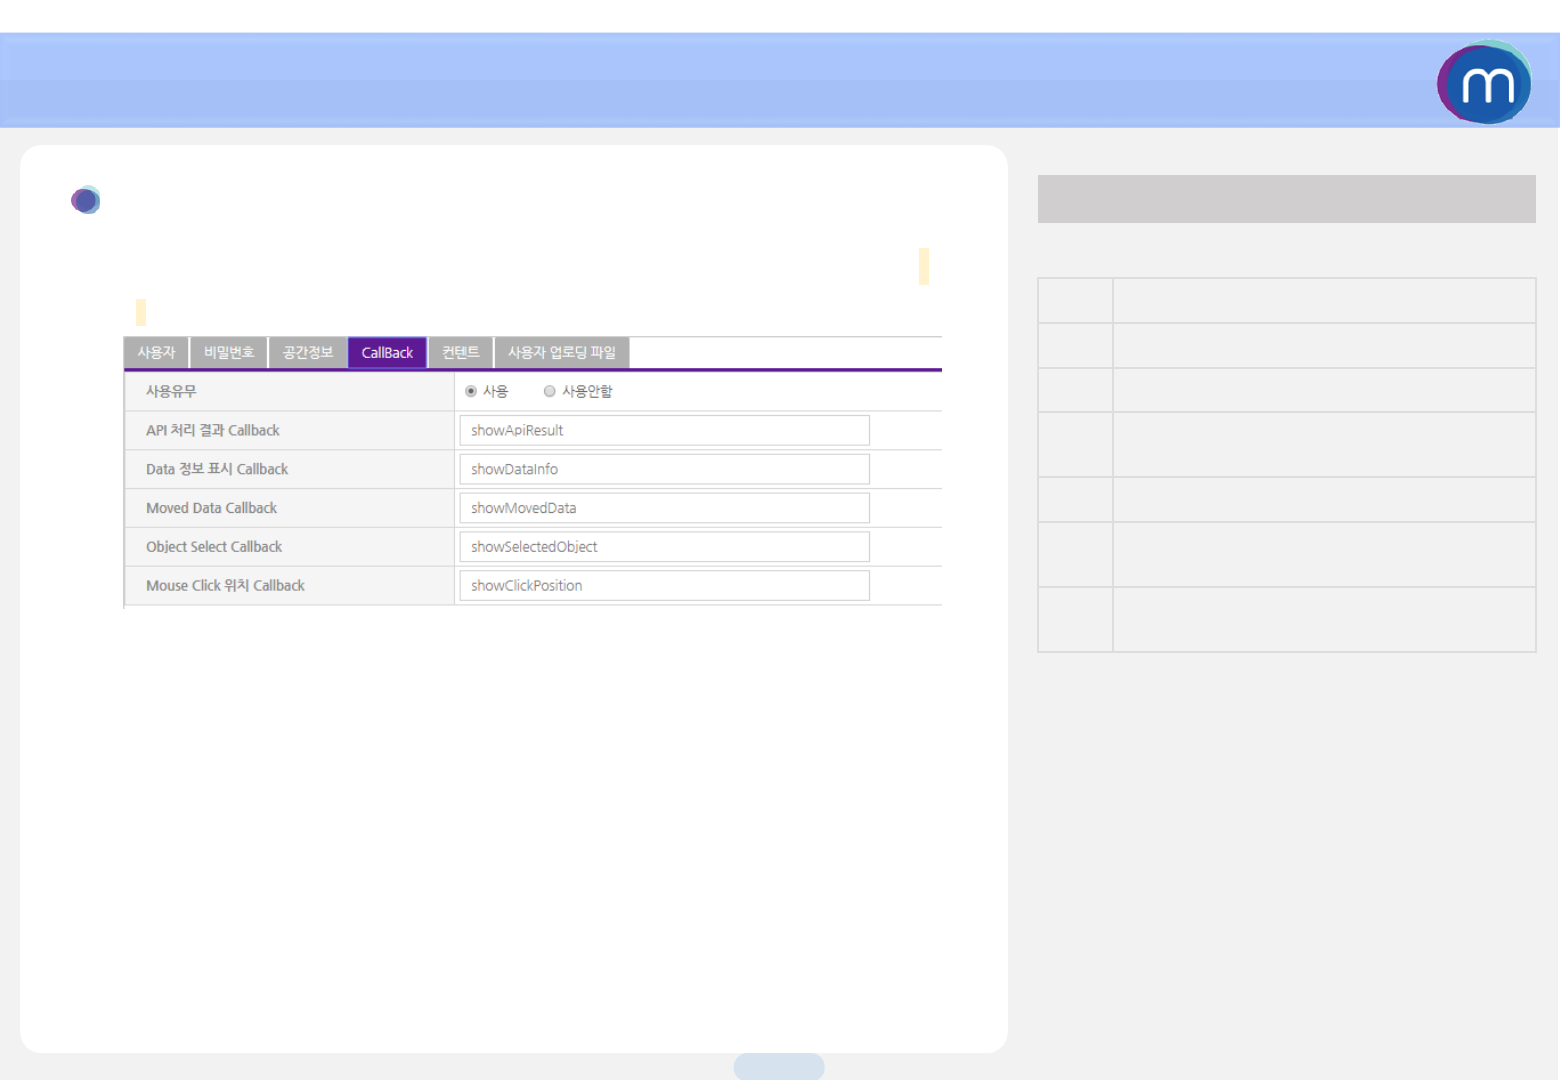Click the "Object Select Callback" label
The image size is (1560, 1080).
pos(214,547)
